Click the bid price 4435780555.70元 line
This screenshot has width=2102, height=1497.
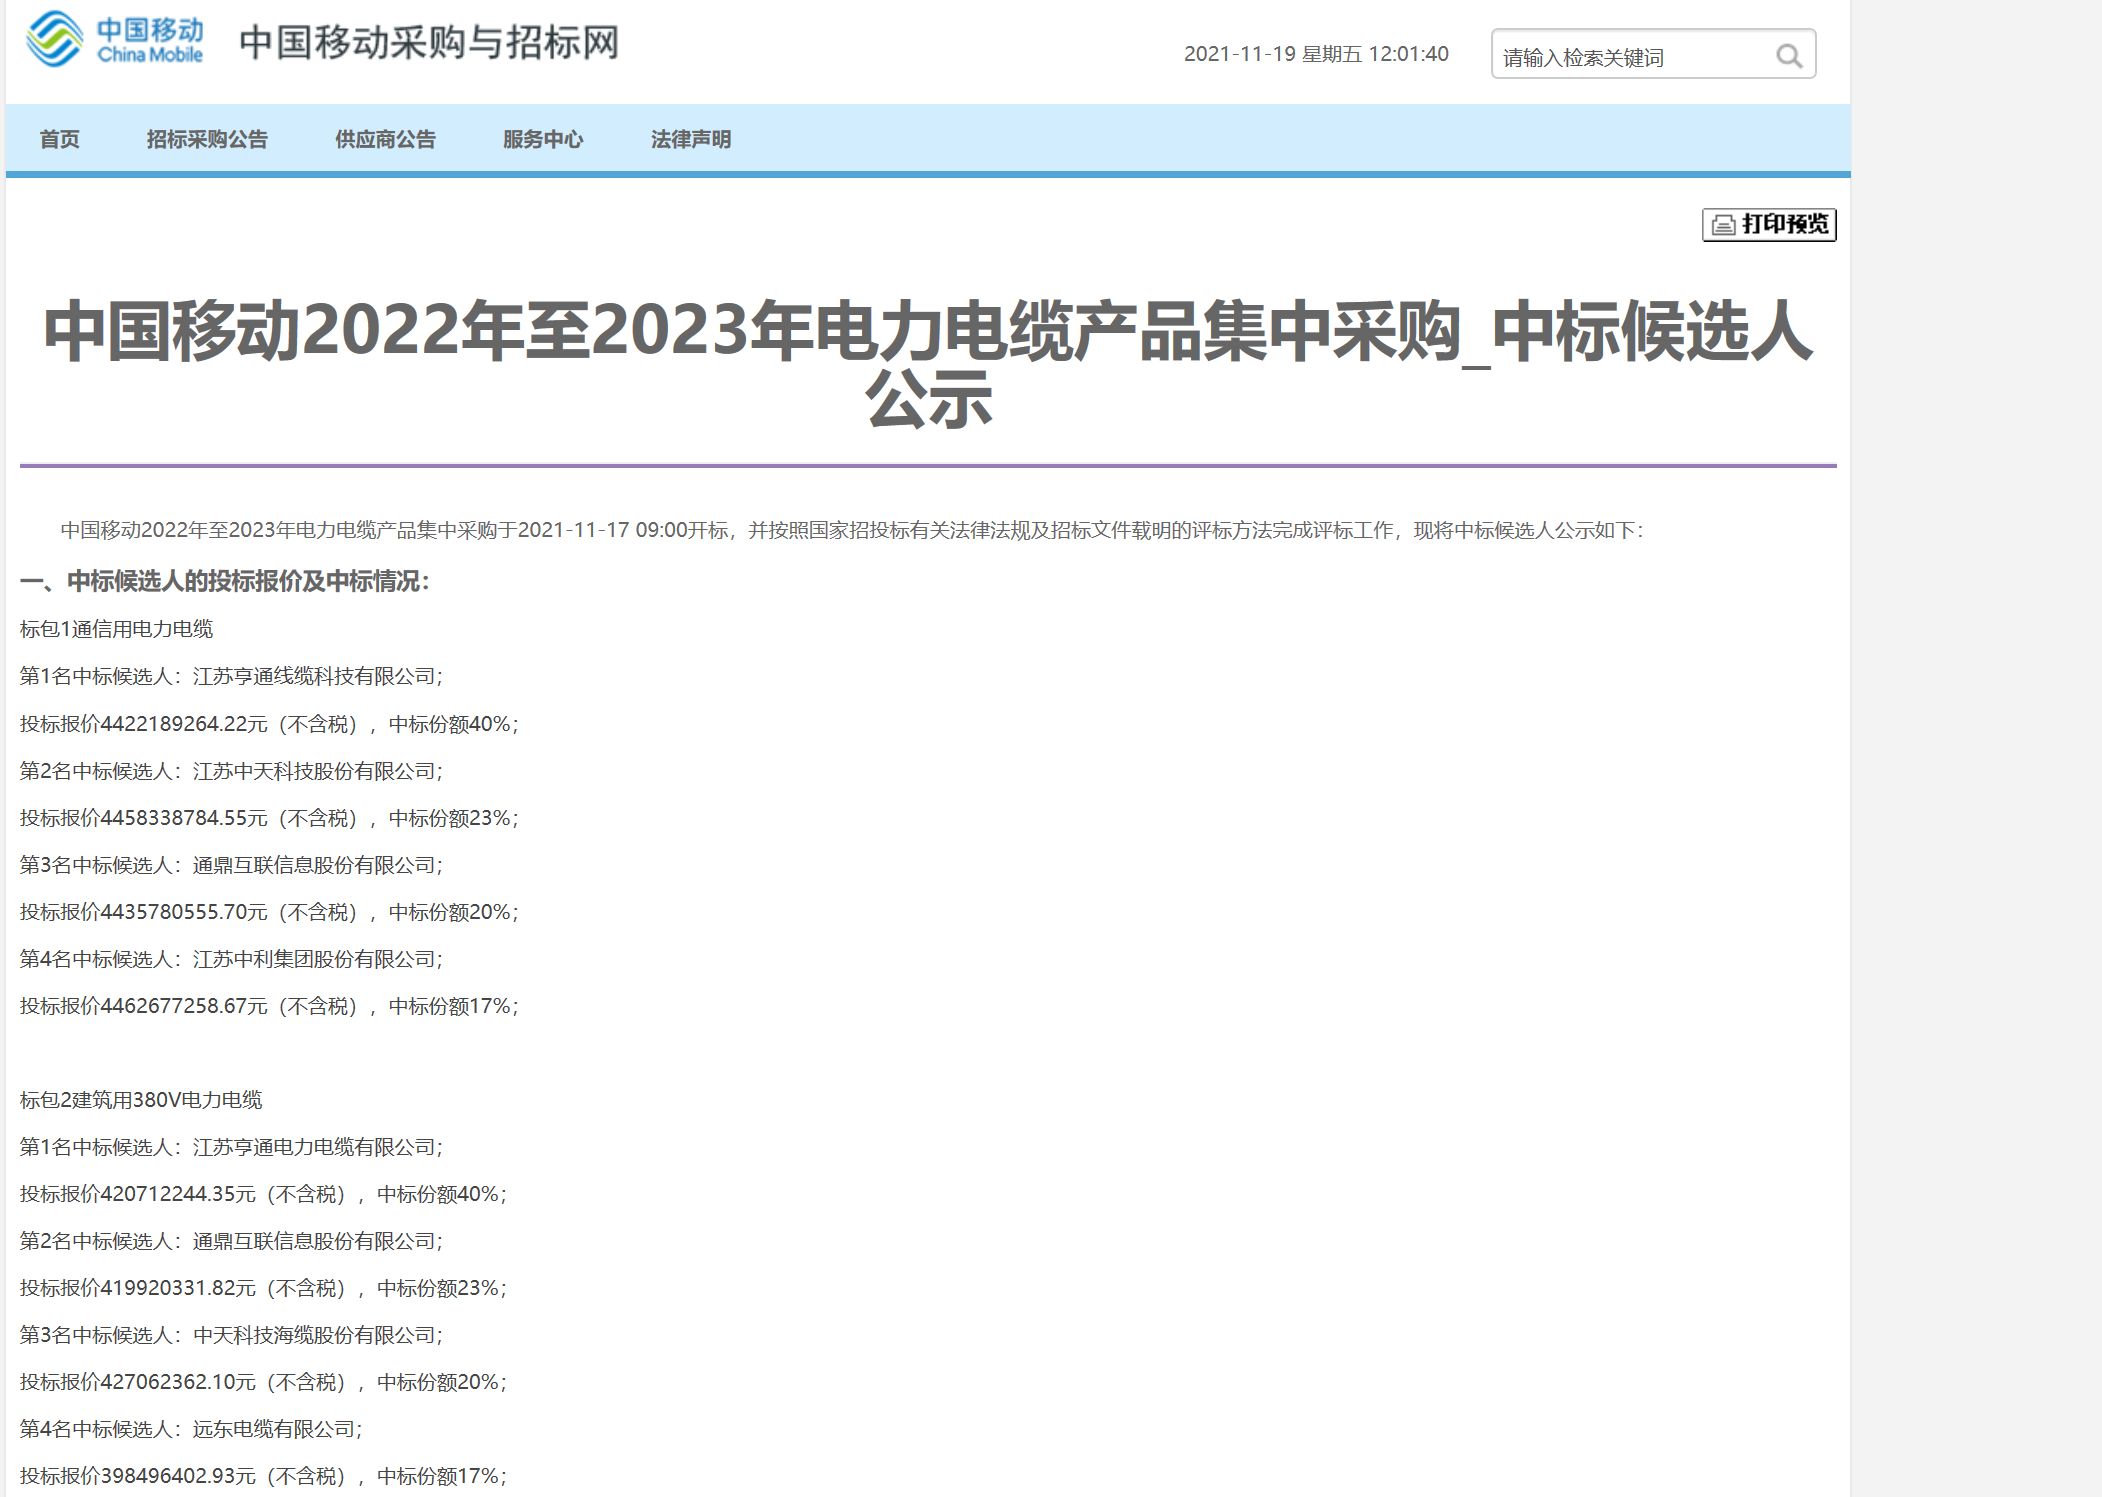pos(270,912)
